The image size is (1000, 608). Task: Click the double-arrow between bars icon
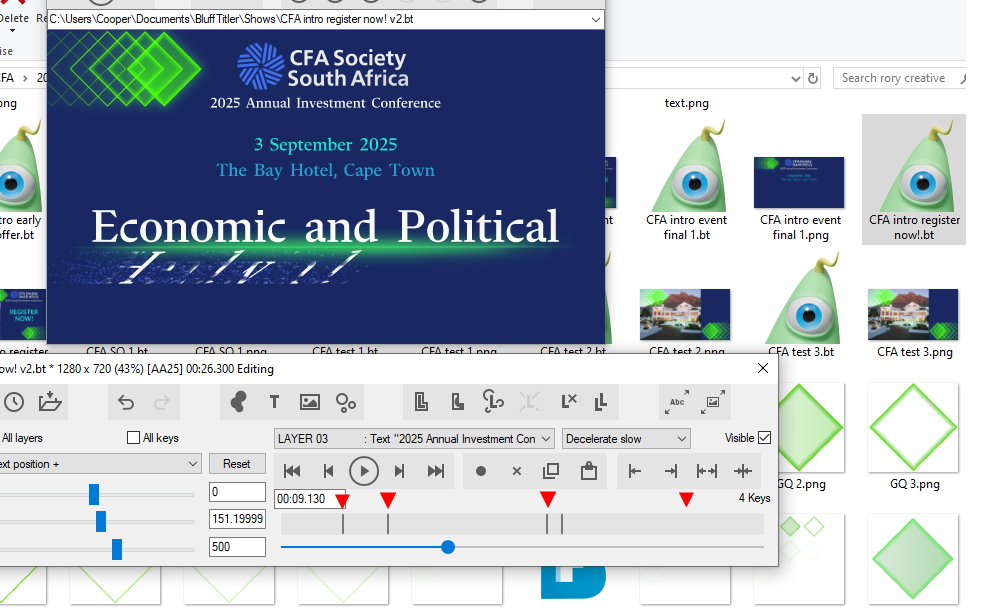point(707,471)
